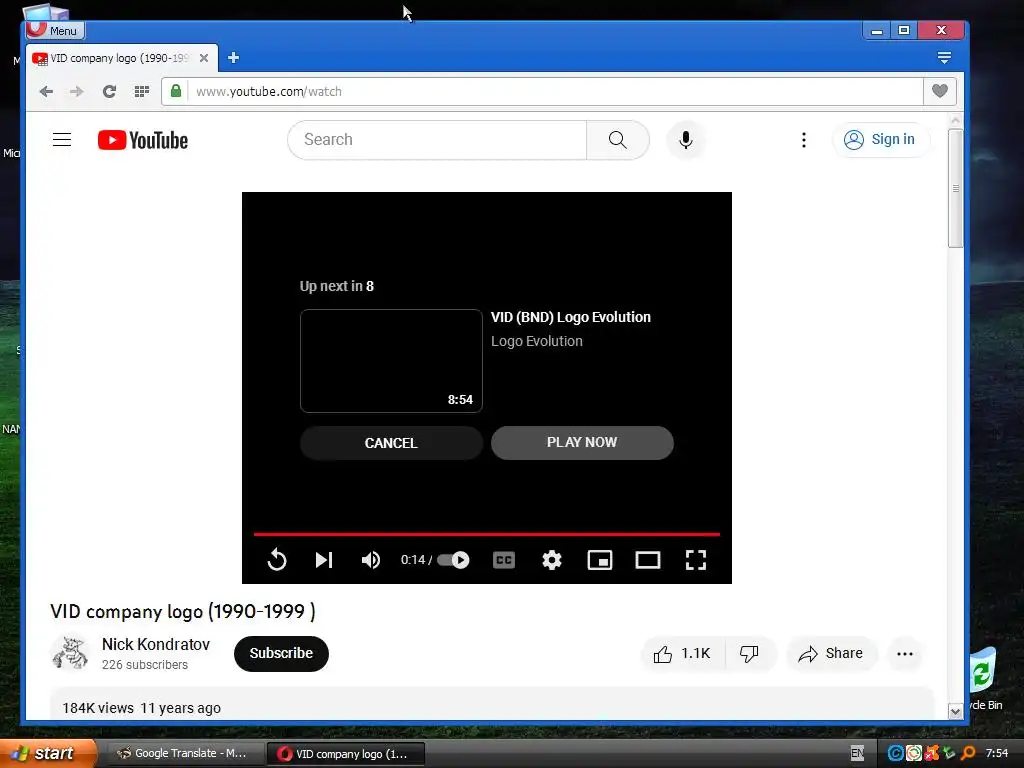The height and width of the screenshot is (768, 1024).
Task: Open the Windows start menu
Action: 47,754
